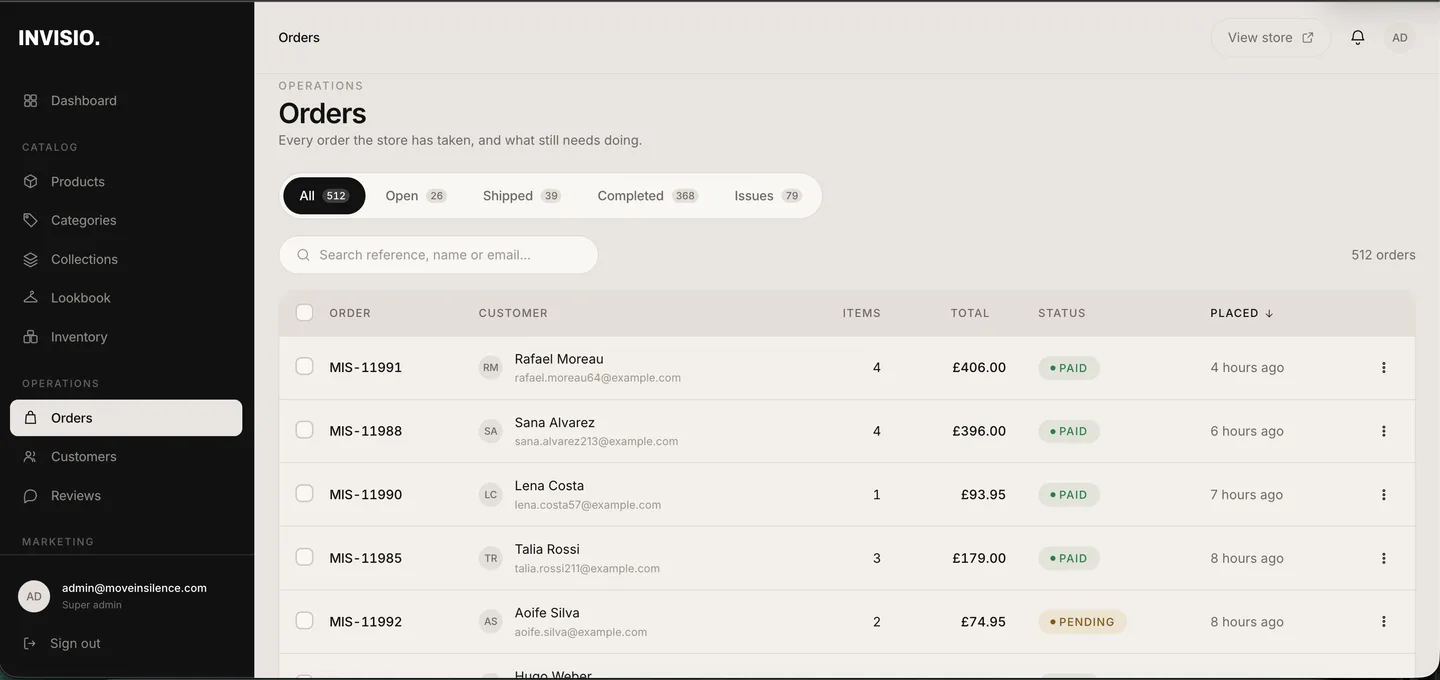The height and width of the screenshot is (680, 1440).
Task: Tick the checkbox for order MIS-11991
Action: (x=304, y=366)
